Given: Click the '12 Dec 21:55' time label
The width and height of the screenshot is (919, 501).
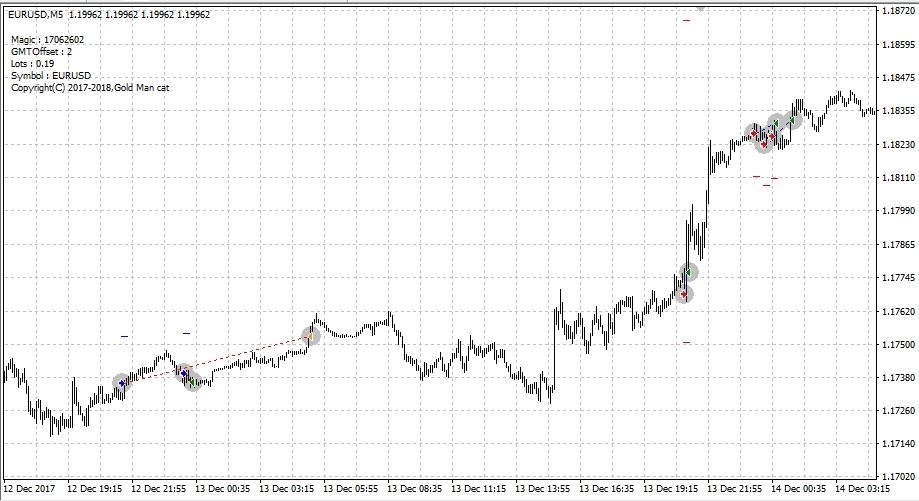Looking at the screenshot, I should click(x=159, y=489).
